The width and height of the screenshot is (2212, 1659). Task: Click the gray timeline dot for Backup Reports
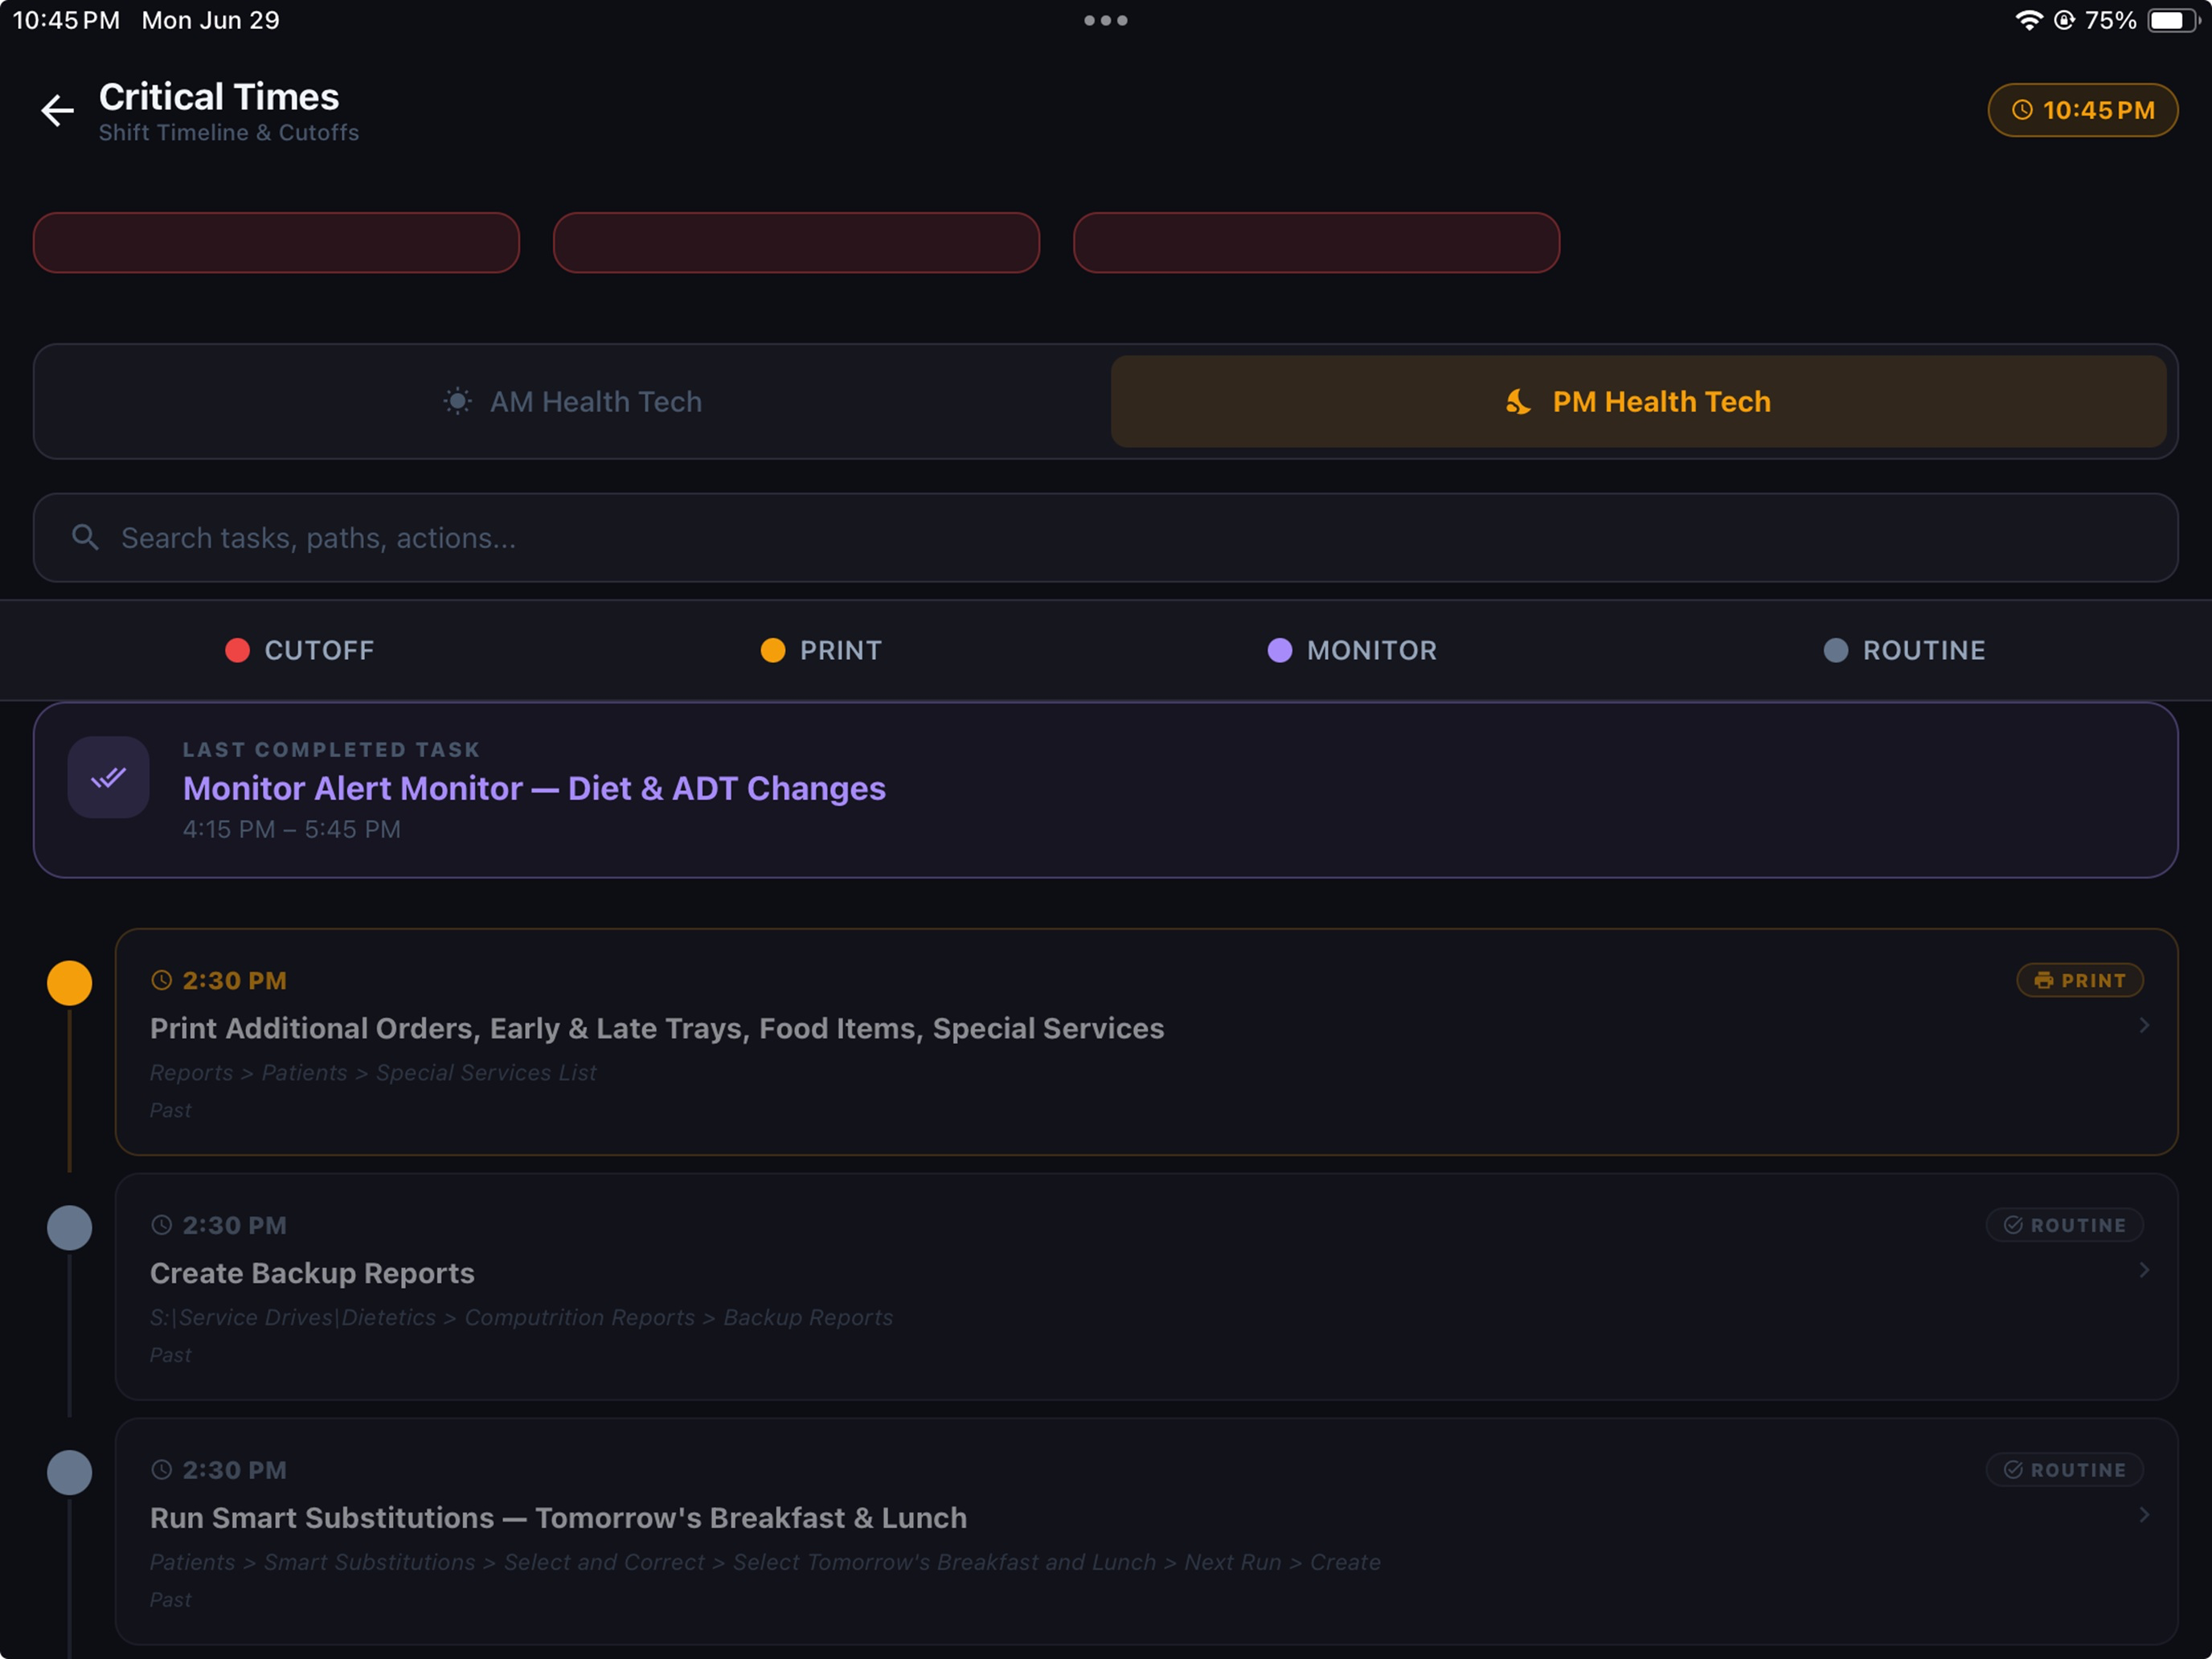tap(70, 1228)
